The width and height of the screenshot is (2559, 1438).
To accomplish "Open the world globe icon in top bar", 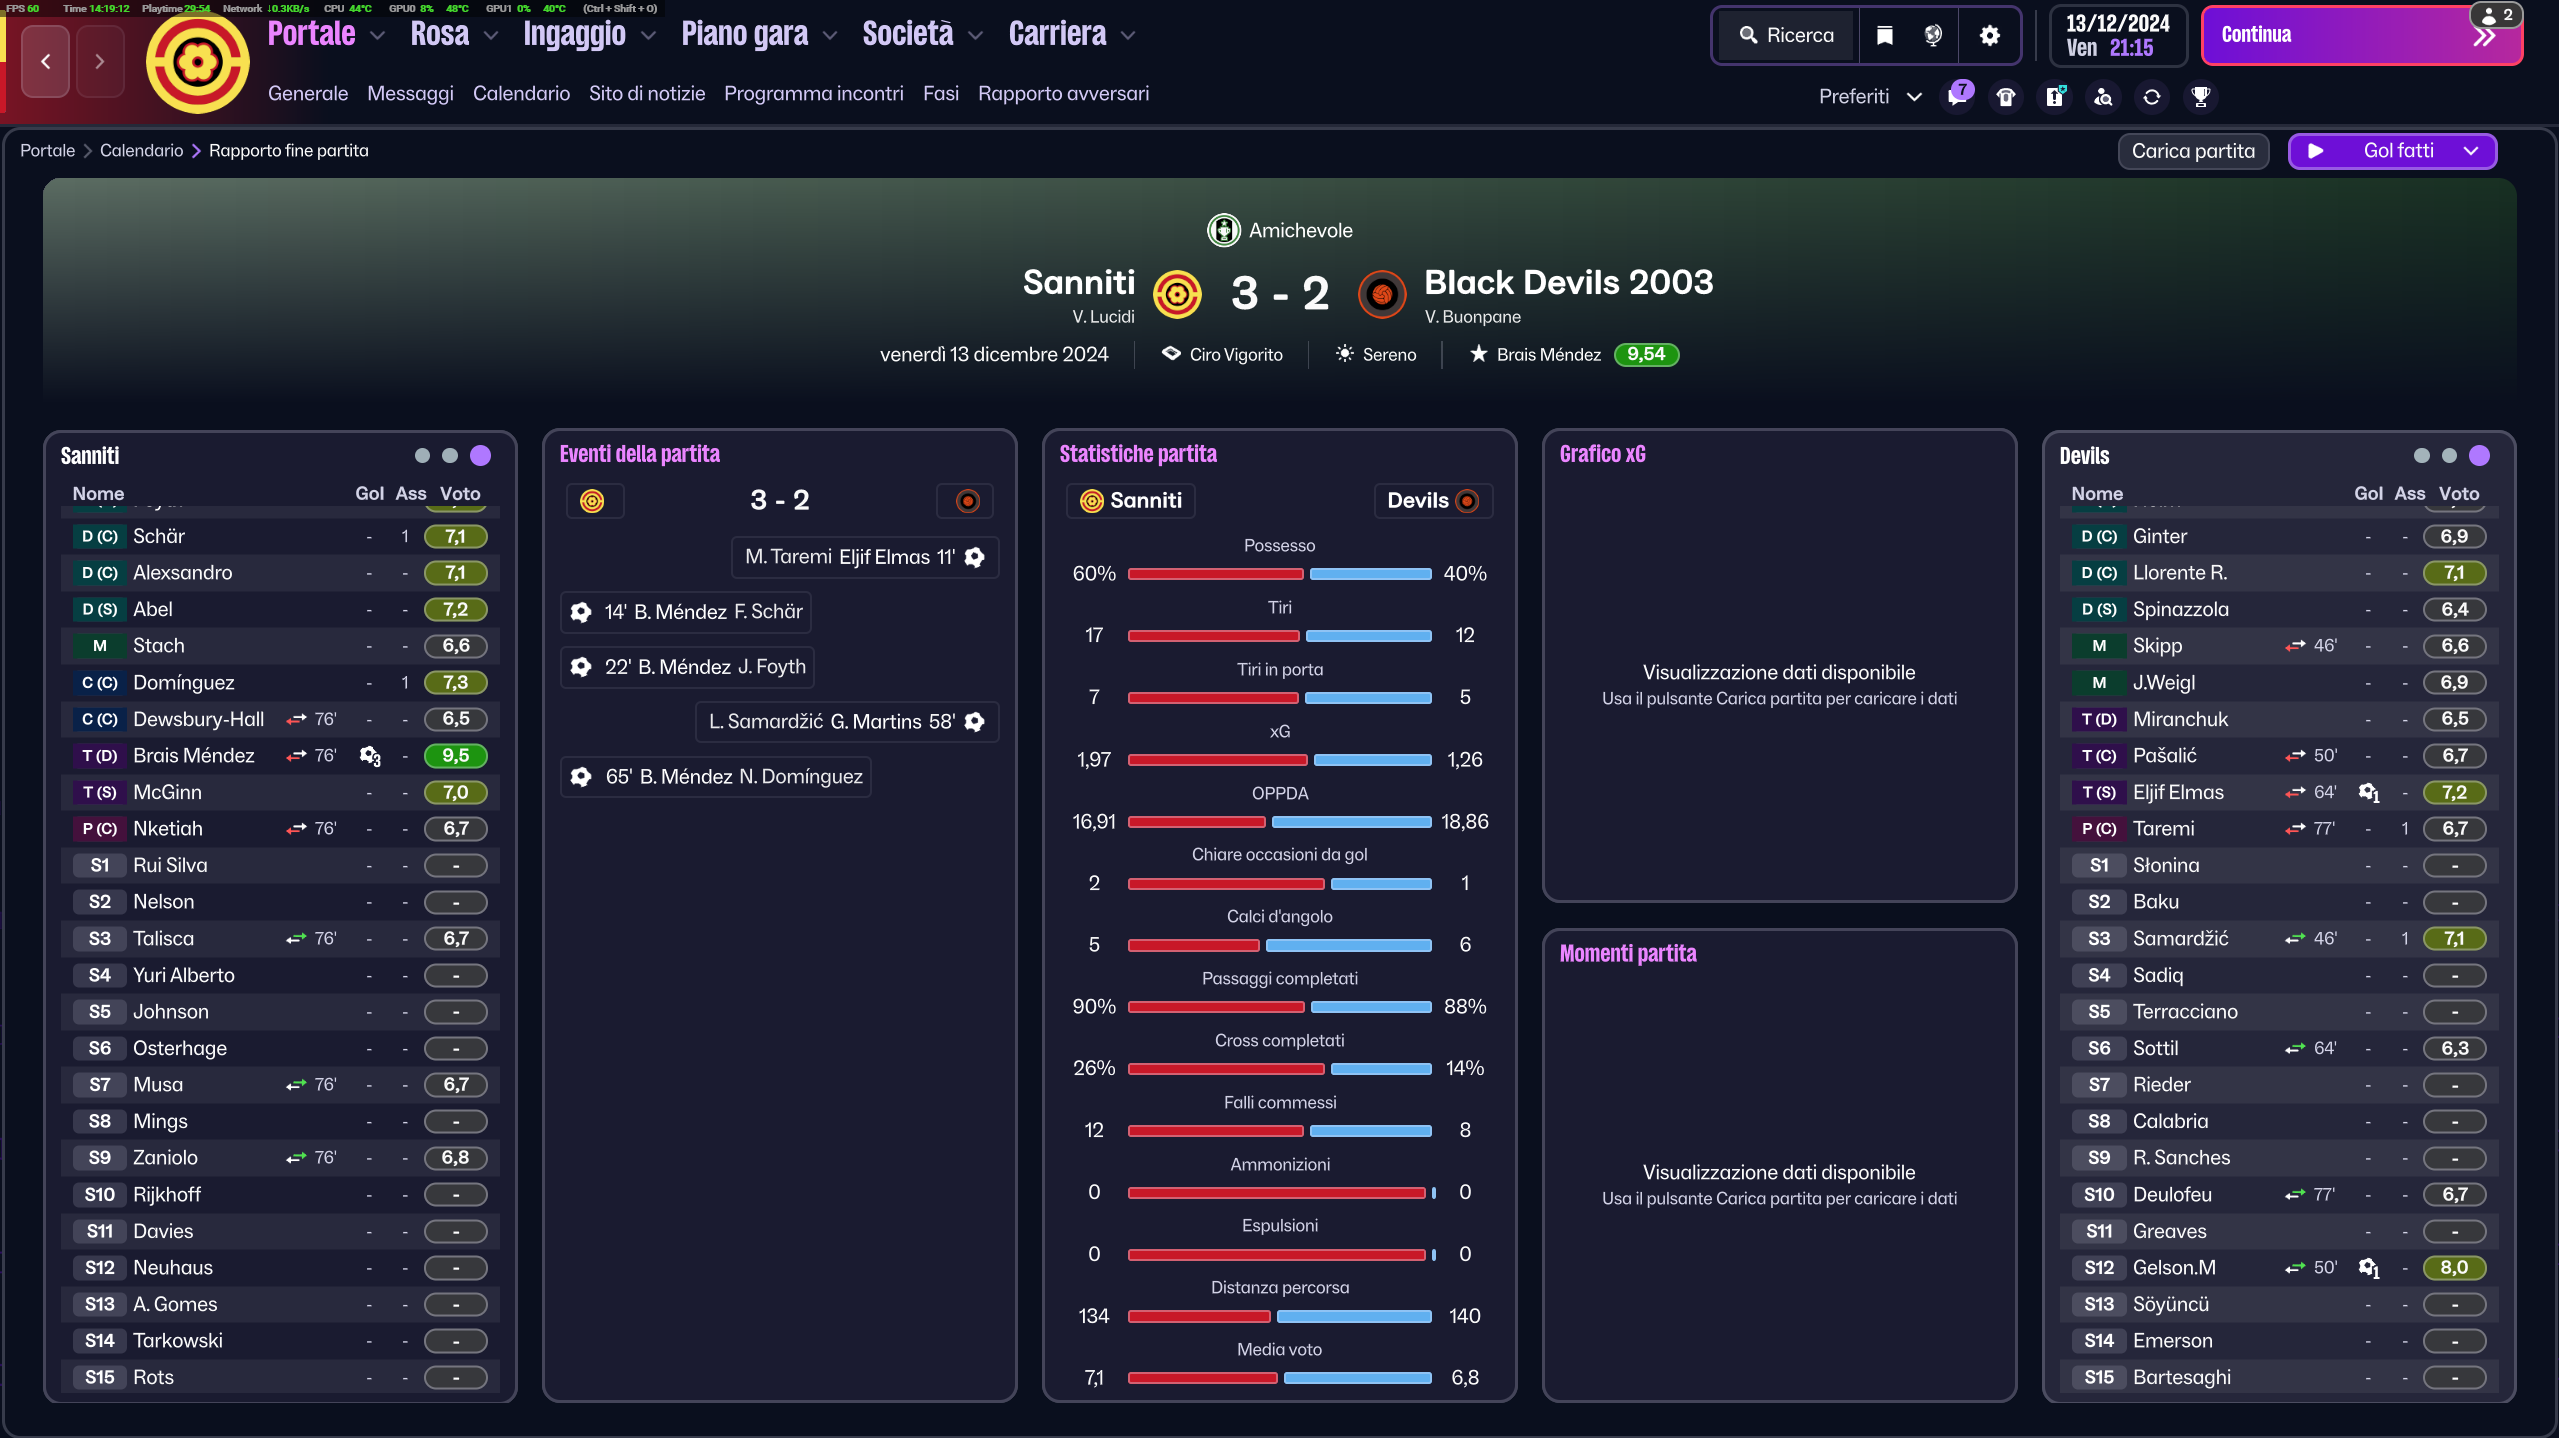I will 1933,36.
